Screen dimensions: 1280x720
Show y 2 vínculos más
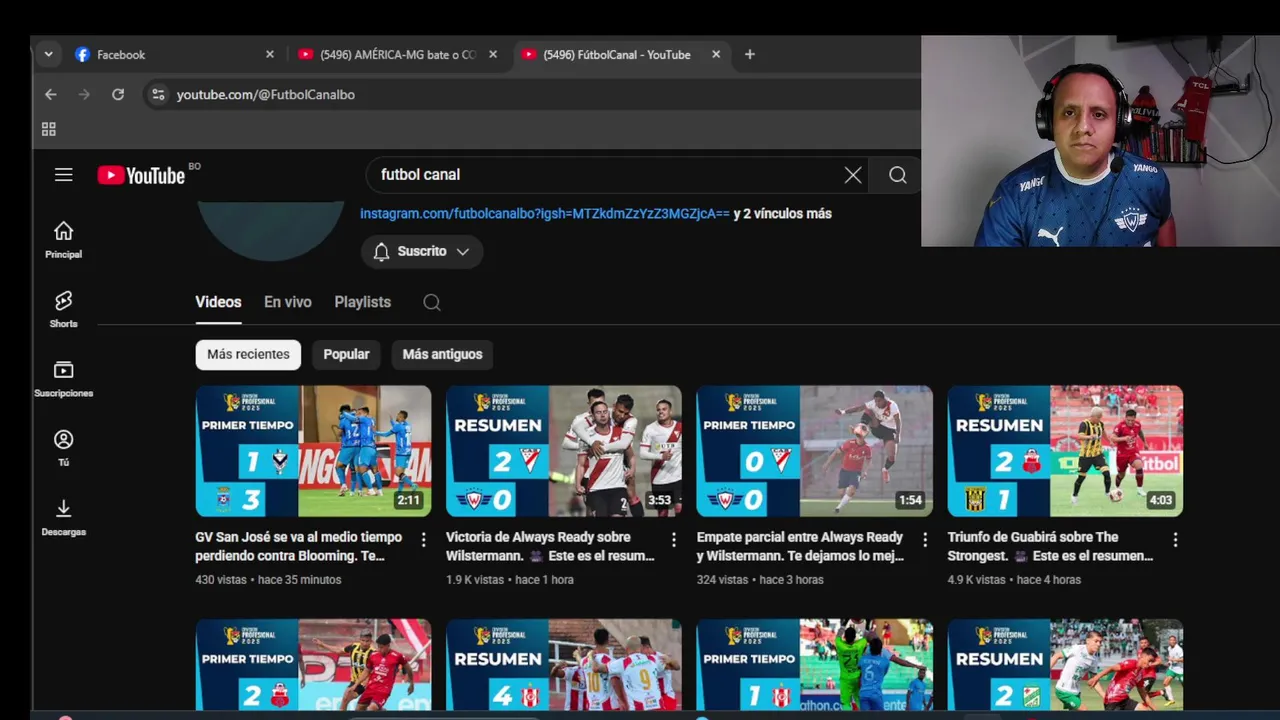click(782, 213)
